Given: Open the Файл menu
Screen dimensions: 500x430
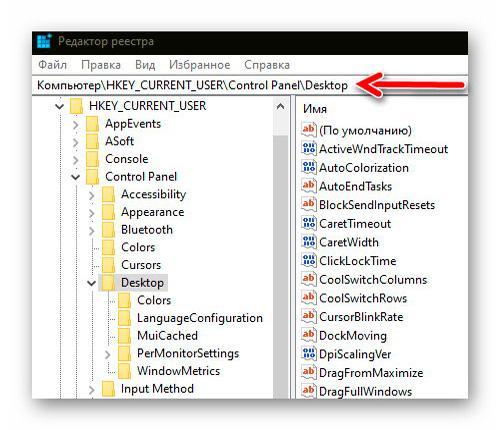Looking at the screenshot, I should pos(52,65).
